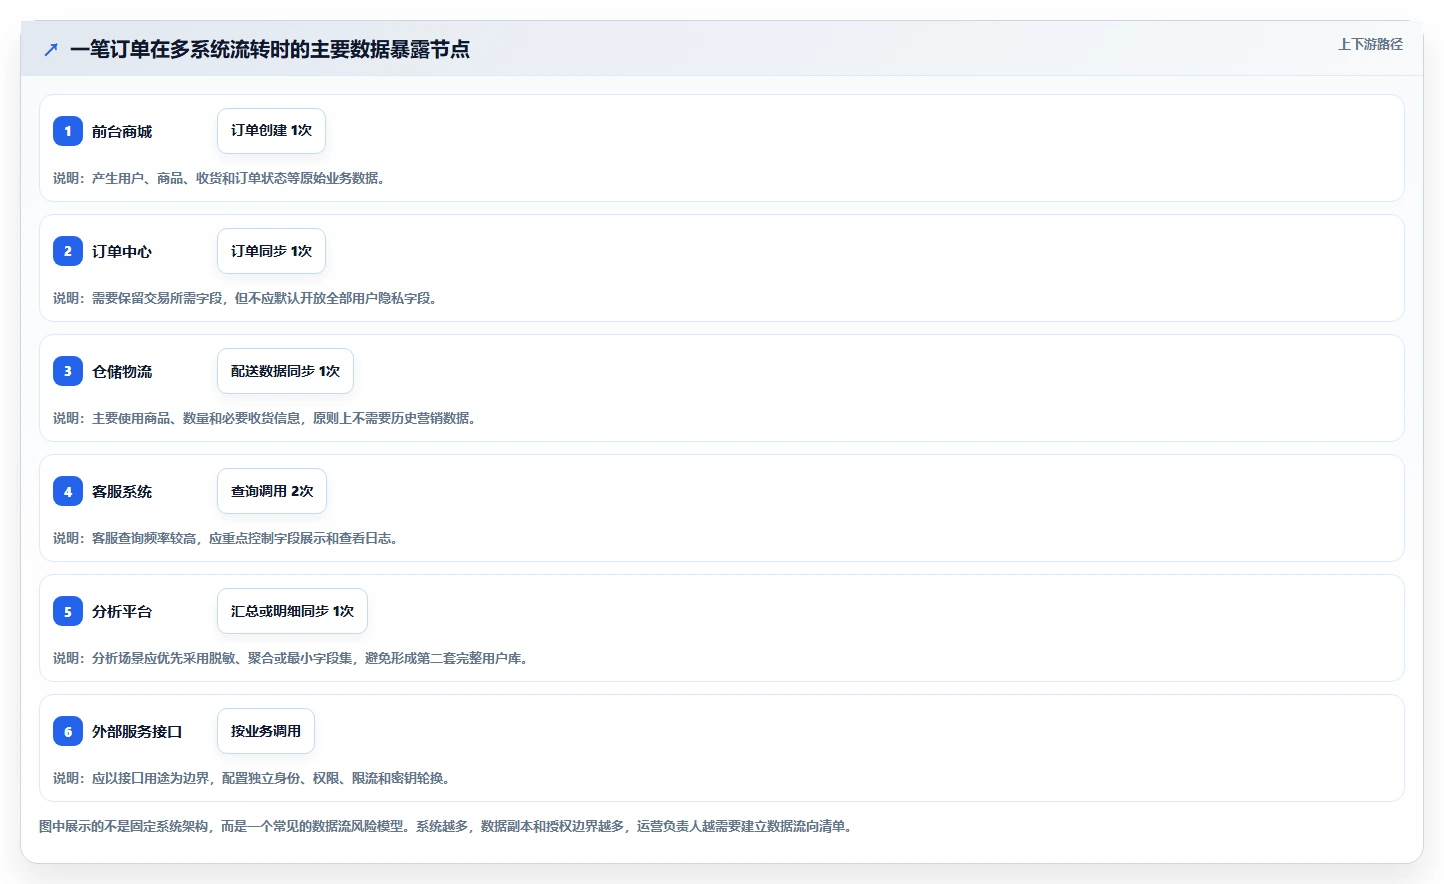
Task: Click the 仓储物流 node name
Action: pos(122,371)
